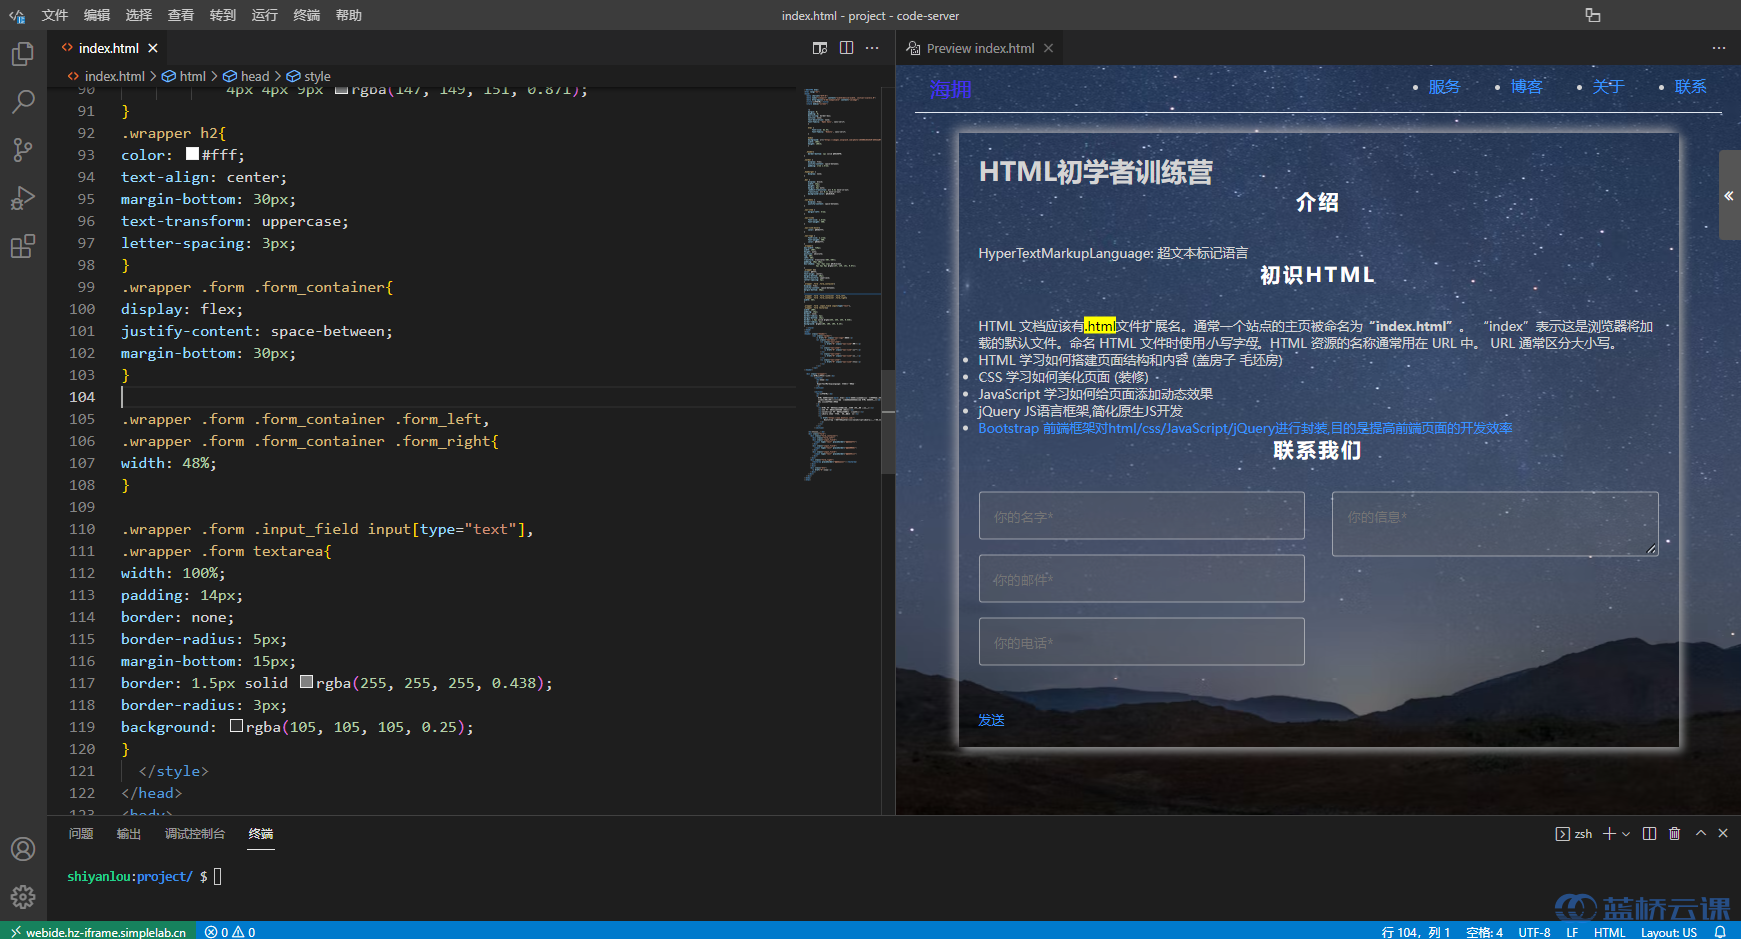
Task: Switch to the 输出 panel tab
Action: pos(129,834)
